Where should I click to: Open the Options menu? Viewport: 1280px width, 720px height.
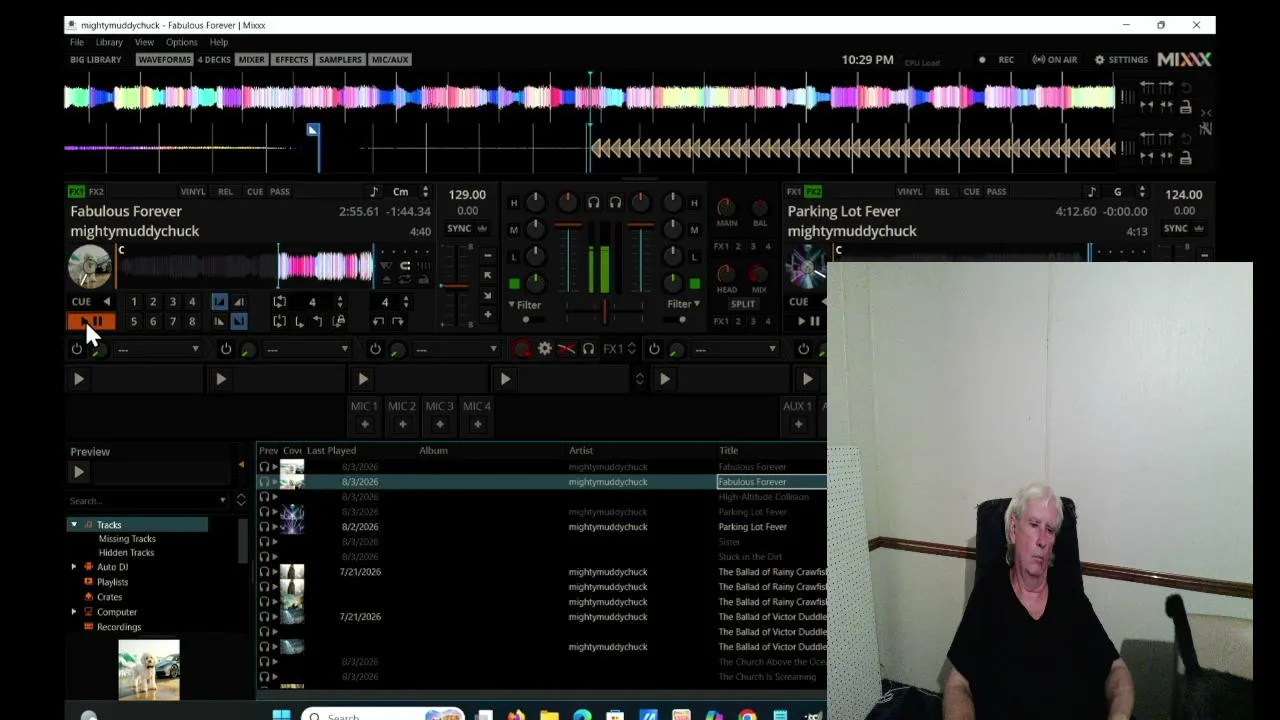click(x=182, y=42)
